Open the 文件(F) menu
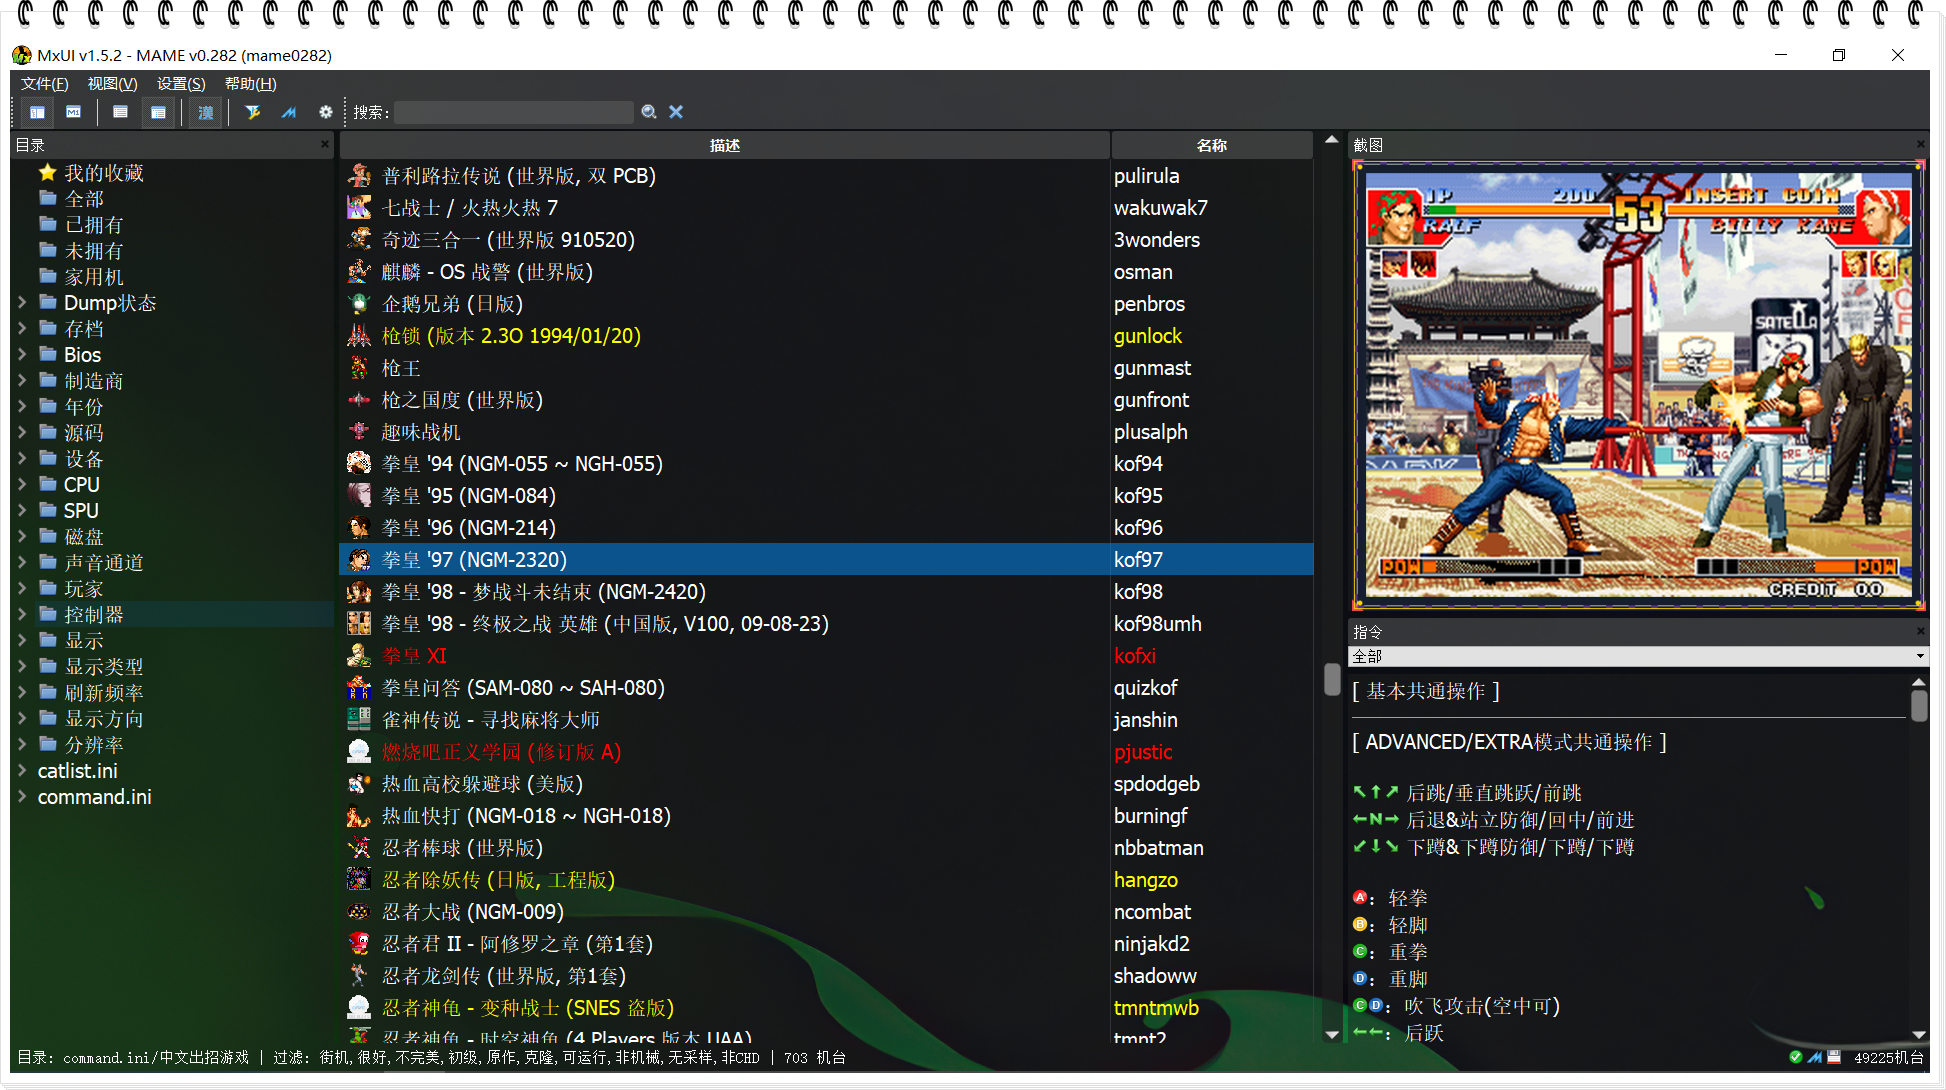The width and height of the screenshot is (1946, 1090). pos(42,84)
